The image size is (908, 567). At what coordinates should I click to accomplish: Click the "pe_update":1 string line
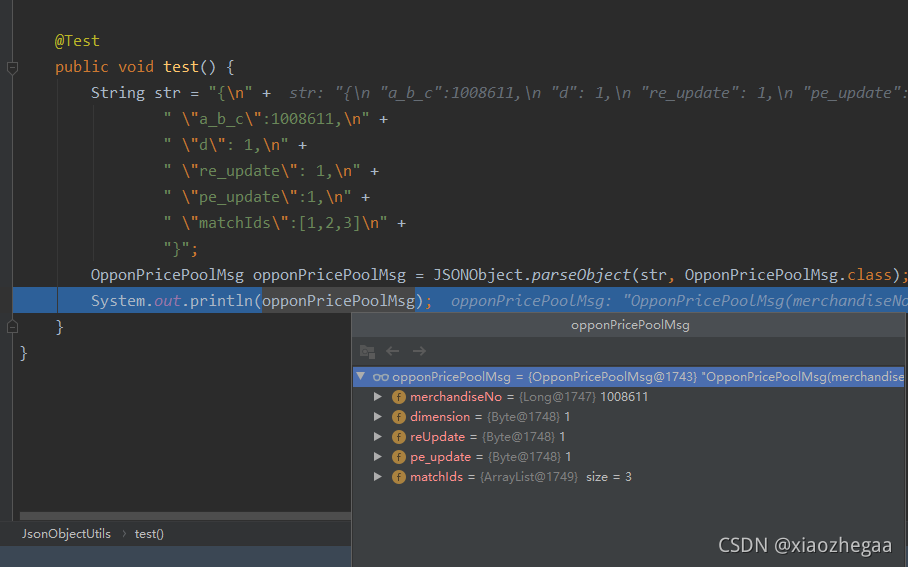(266, 197)
